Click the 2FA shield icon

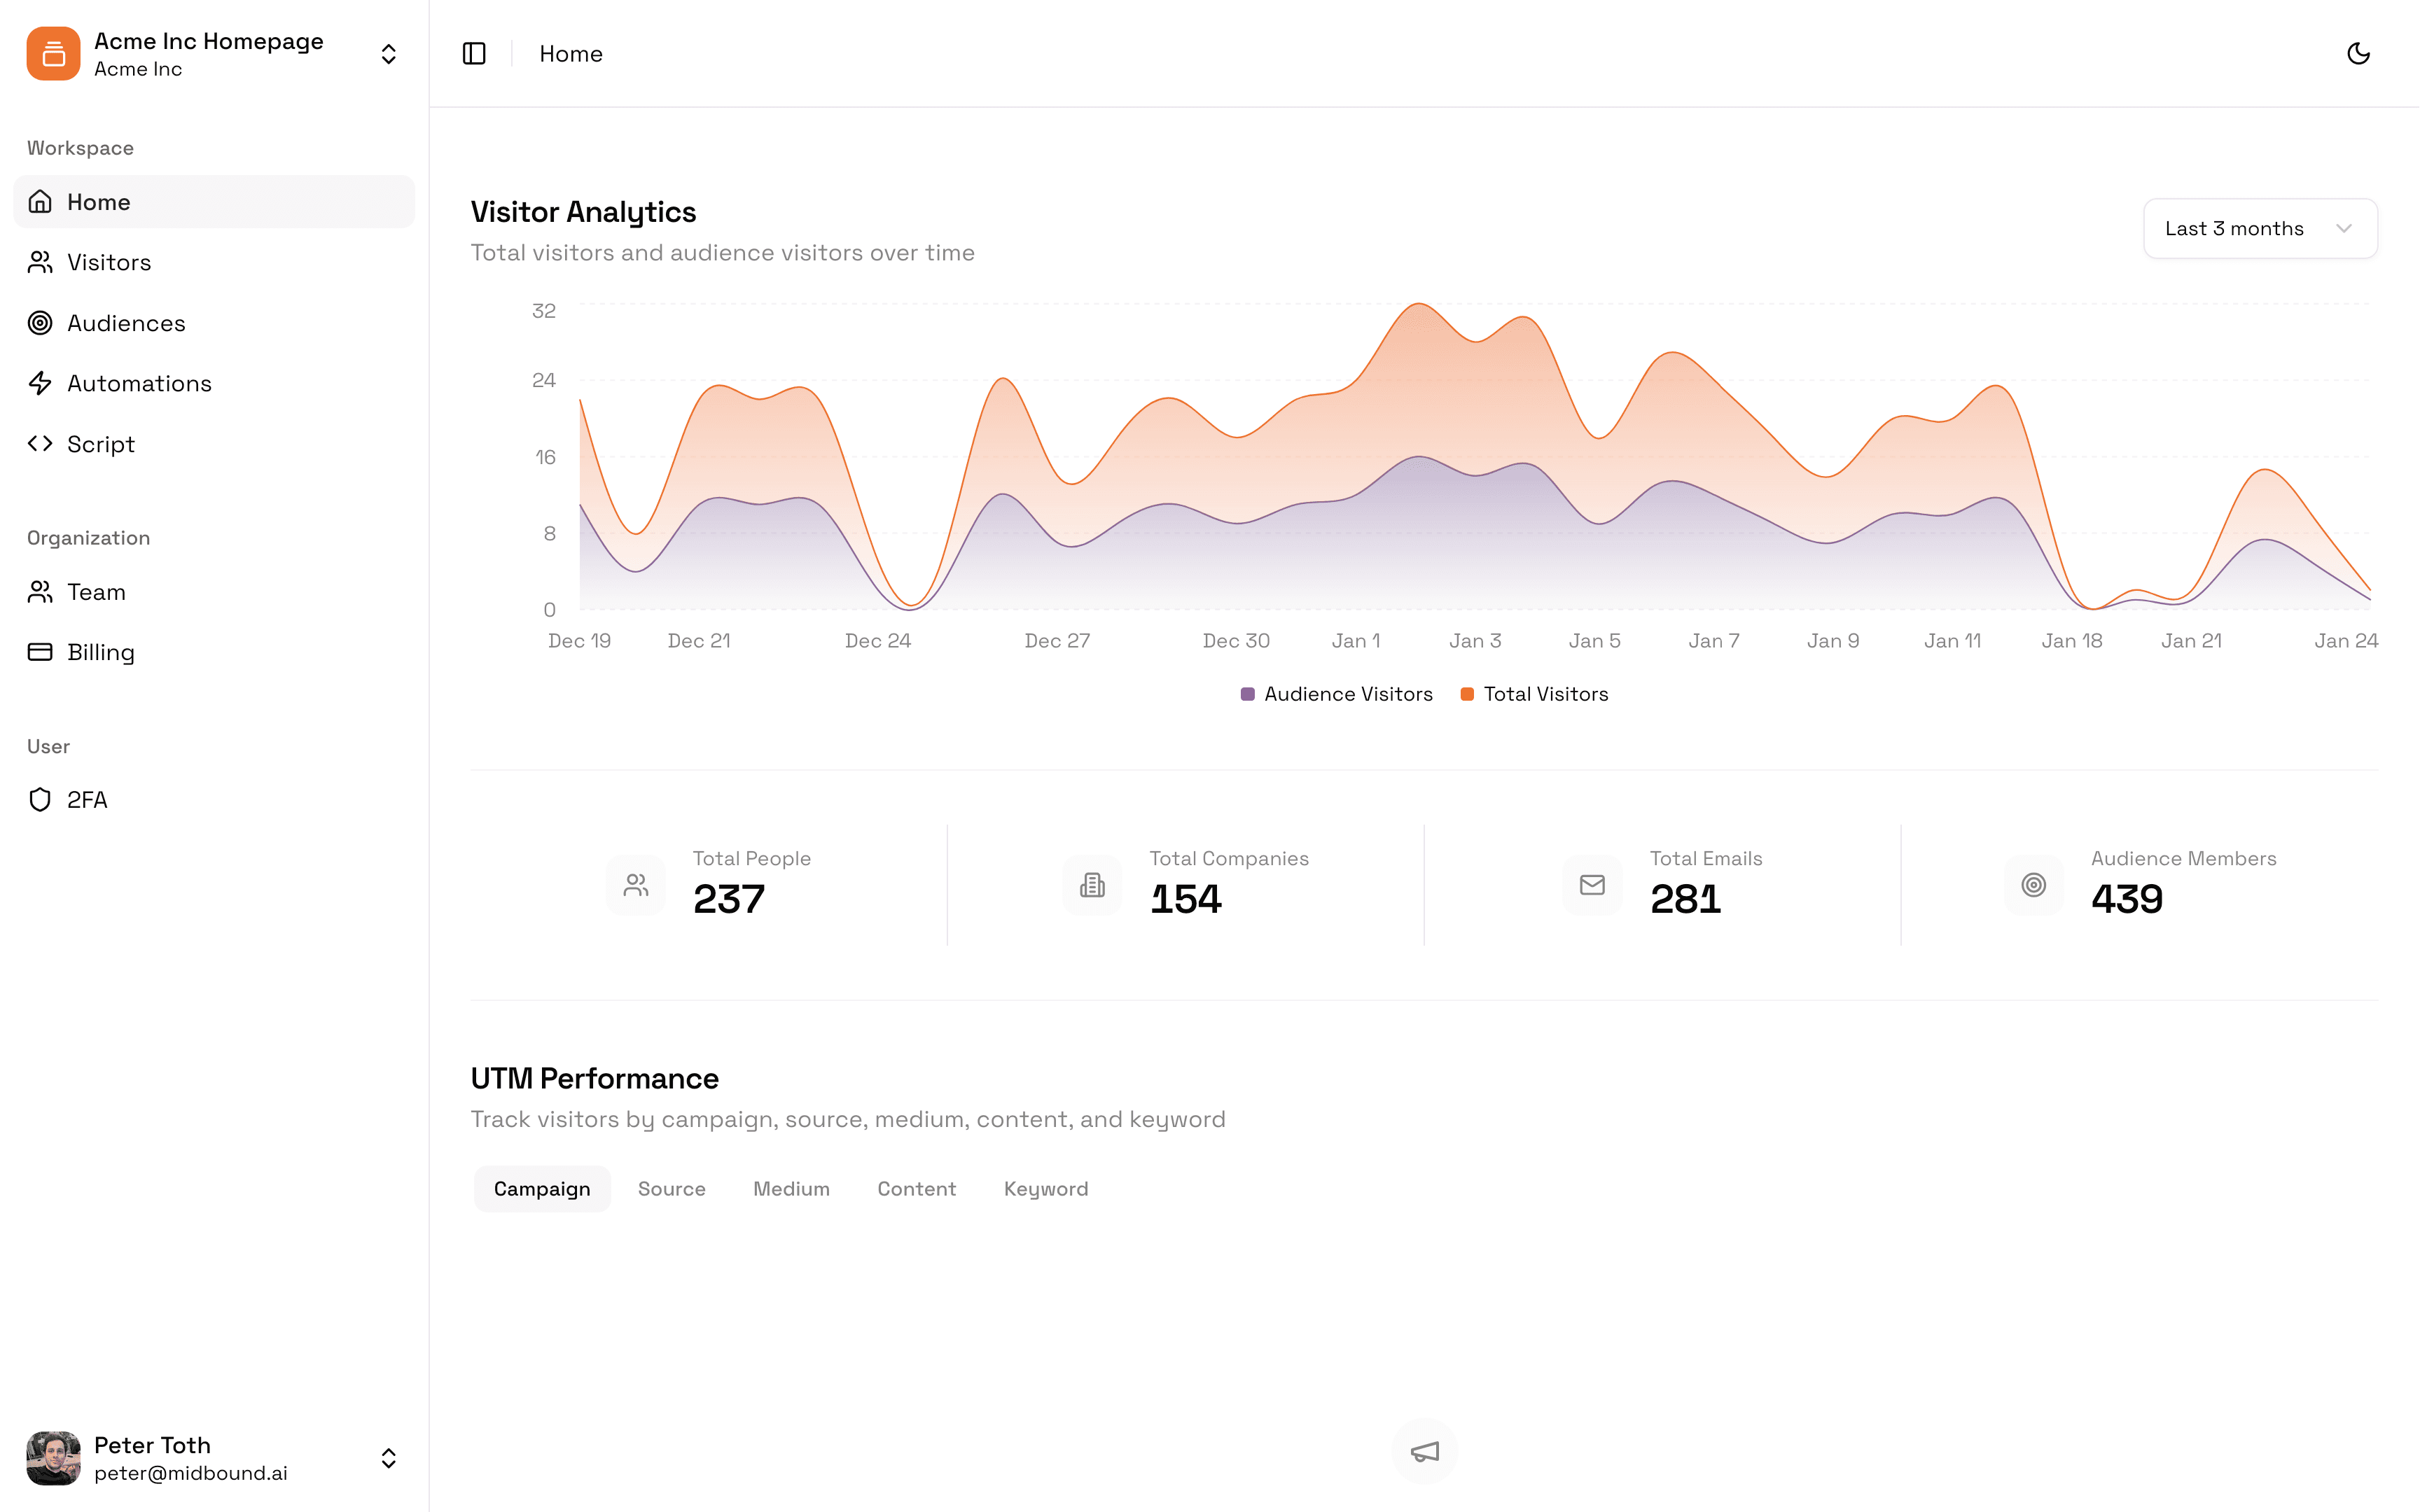pyautogui.click(x=40, y=800)
